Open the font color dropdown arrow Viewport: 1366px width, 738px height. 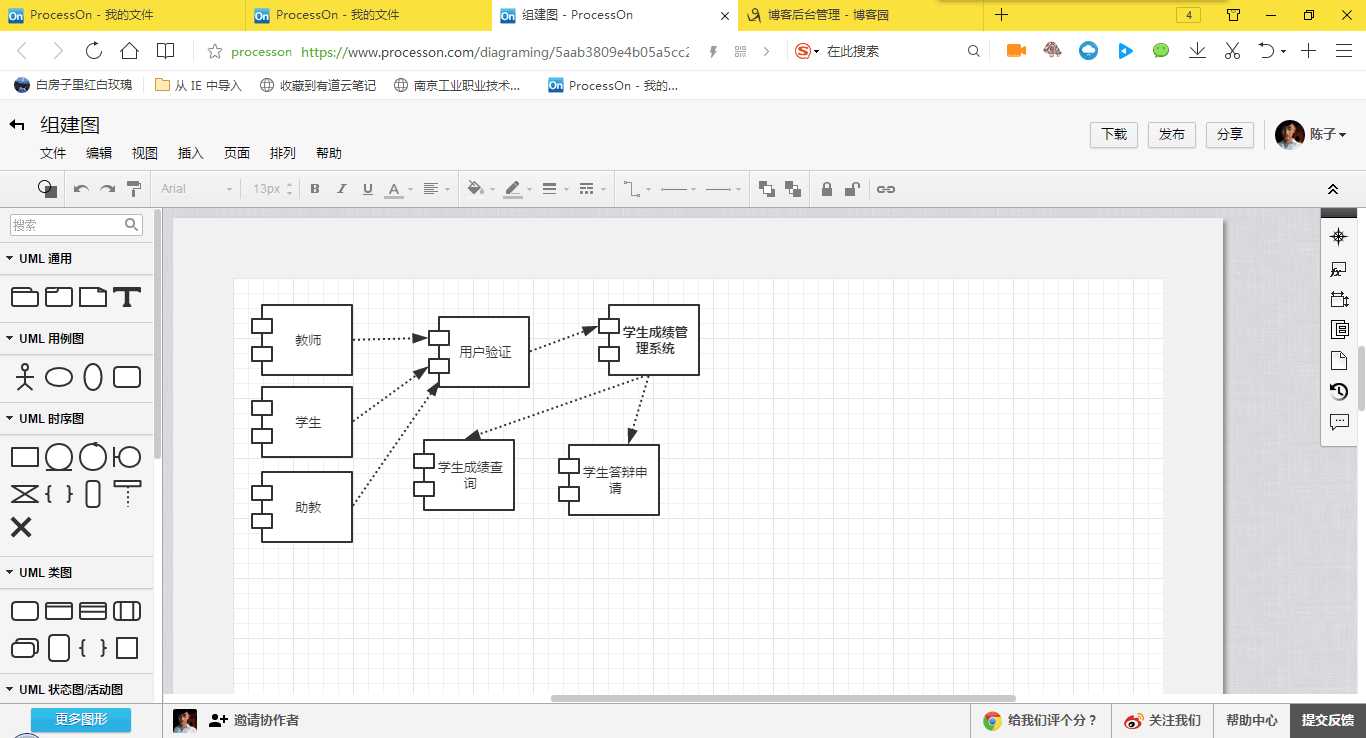click(x=411, y=189)
